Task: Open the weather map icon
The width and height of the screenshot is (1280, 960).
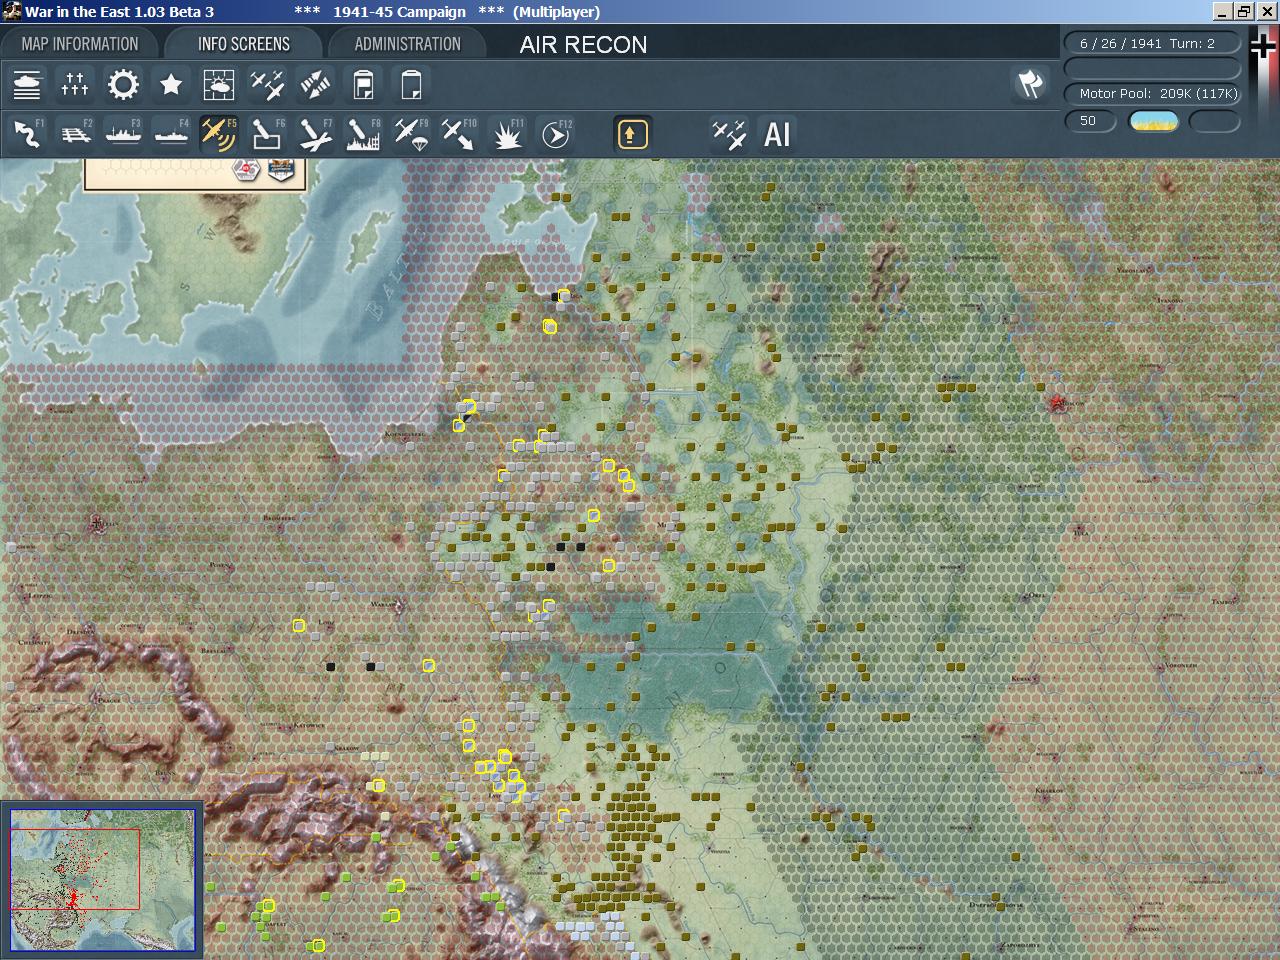Action: (x=219, y=85)
